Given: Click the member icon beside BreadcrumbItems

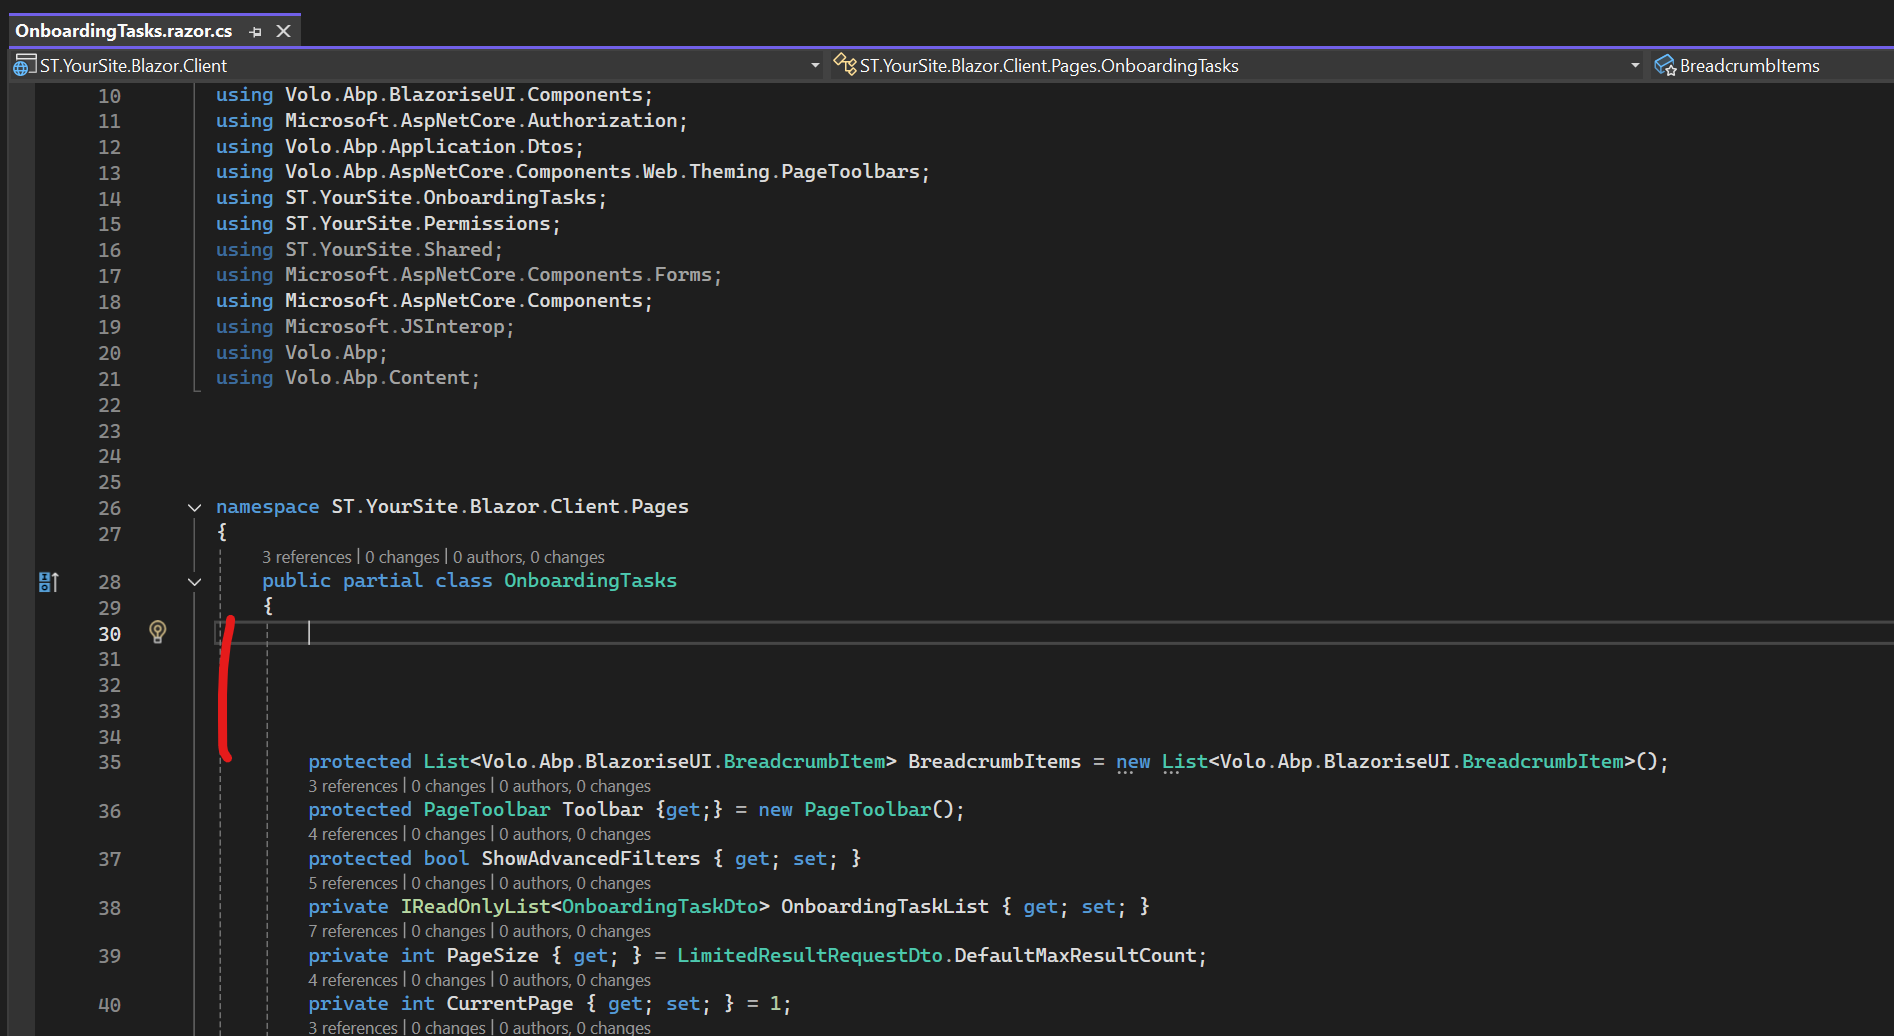Looking at the screenshot, I should pyautogui.click(x=1664, y=66).
